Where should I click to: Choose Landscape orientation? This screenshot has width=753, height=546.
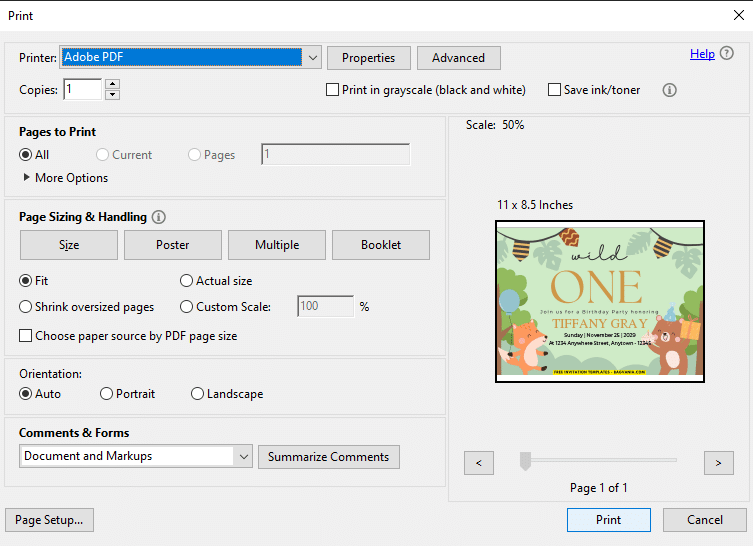coord(197,394)
